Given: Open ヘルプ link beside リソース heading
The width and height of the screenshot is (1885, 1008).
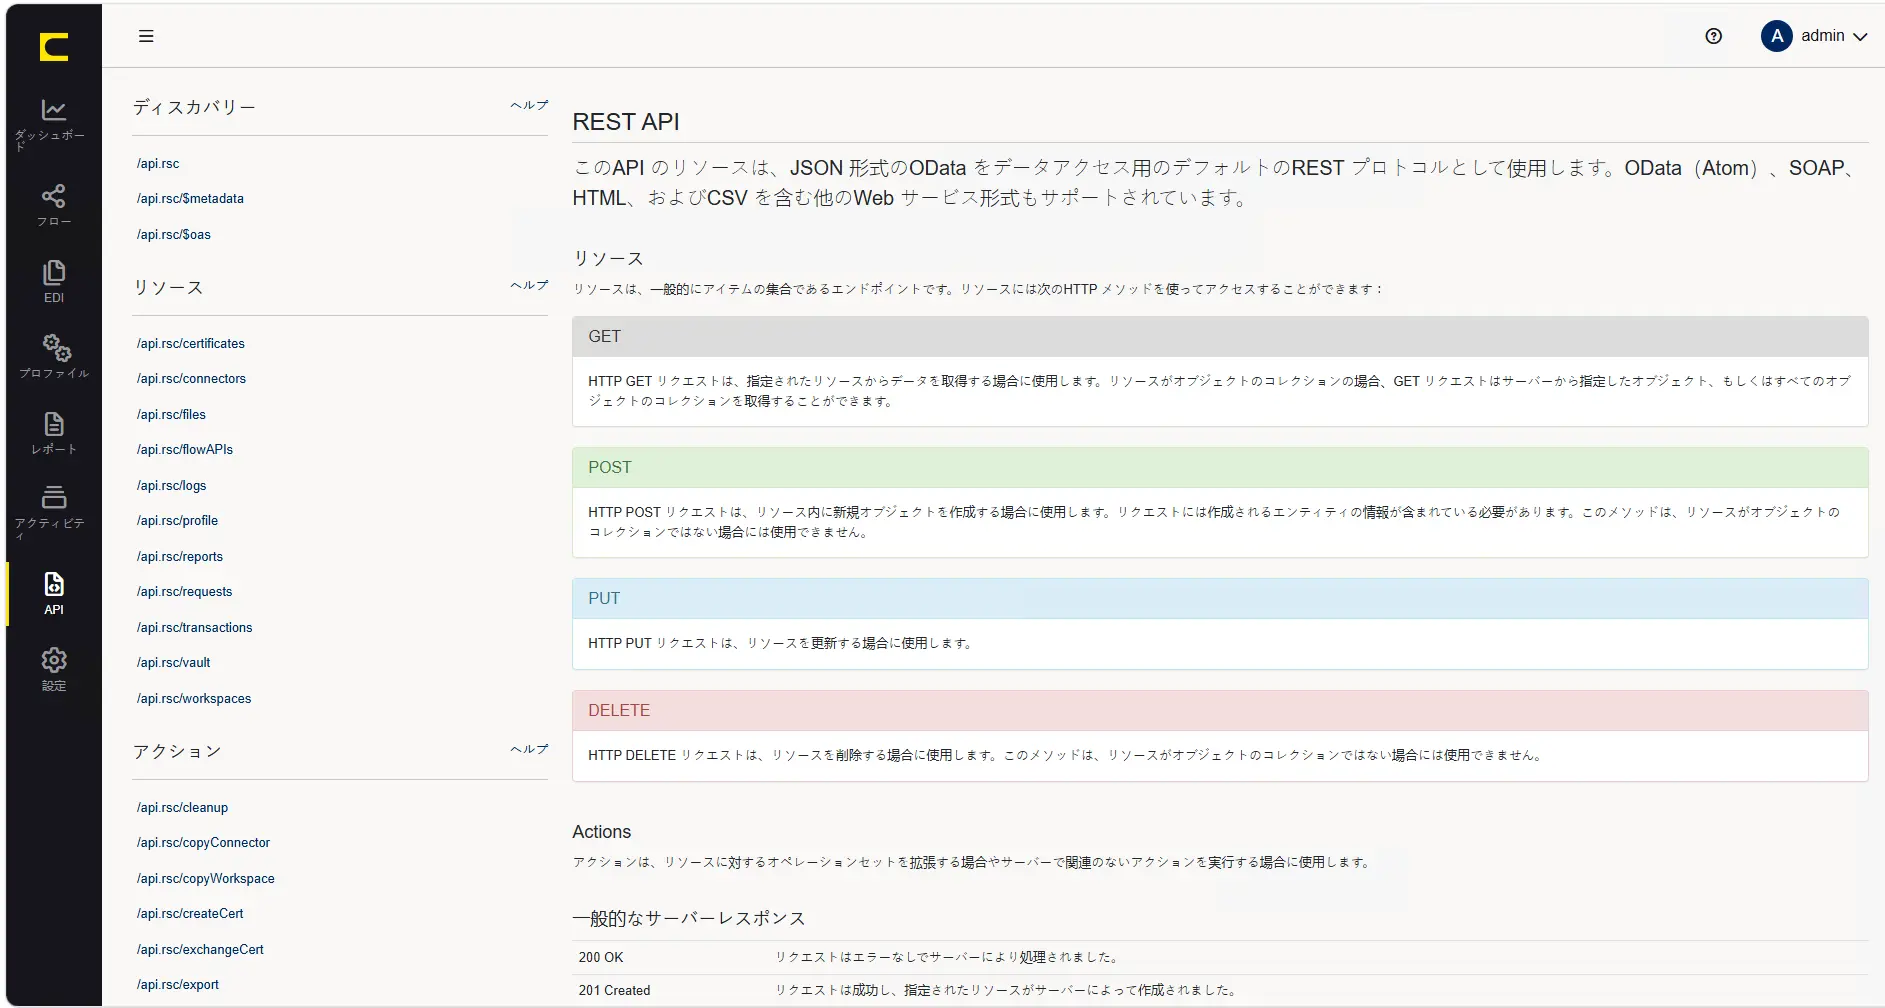Looking at the screenshot, I should [529, 285].
